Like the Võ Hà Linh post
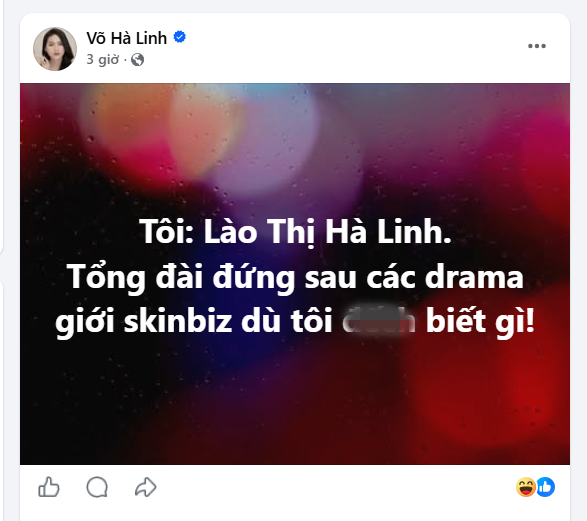The height and width of the screenshot is (521, 587). [x=49, y=487]
